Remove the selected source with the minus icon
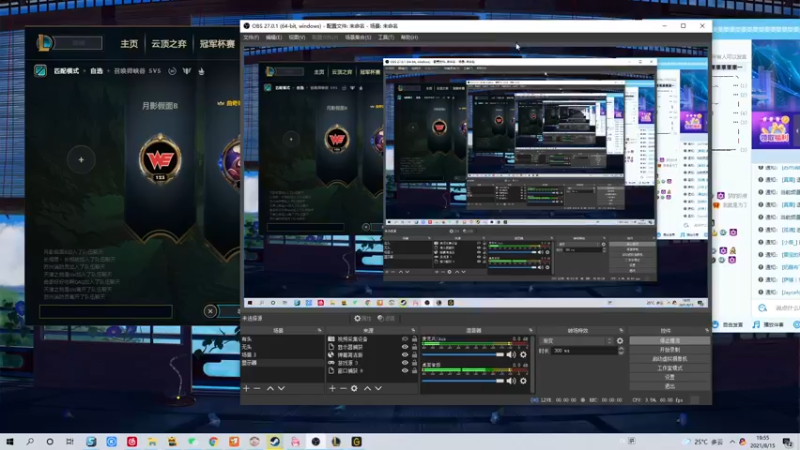The width and height of the screenshot is (800, 450). tap(343, 388)
